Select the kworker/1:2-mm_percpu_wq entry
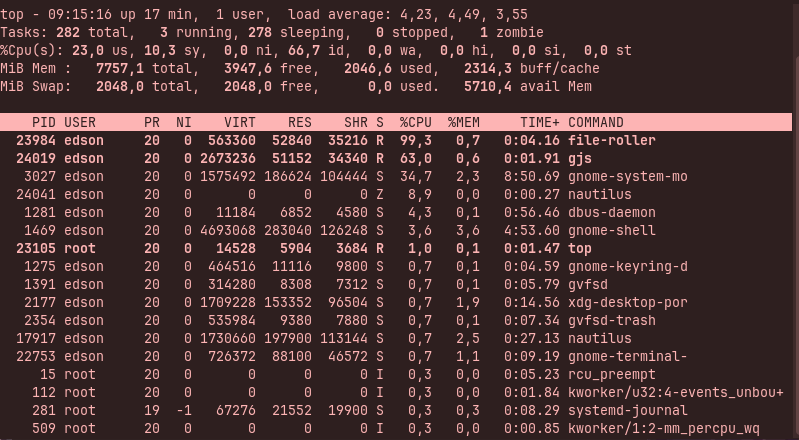 [663, 429]
